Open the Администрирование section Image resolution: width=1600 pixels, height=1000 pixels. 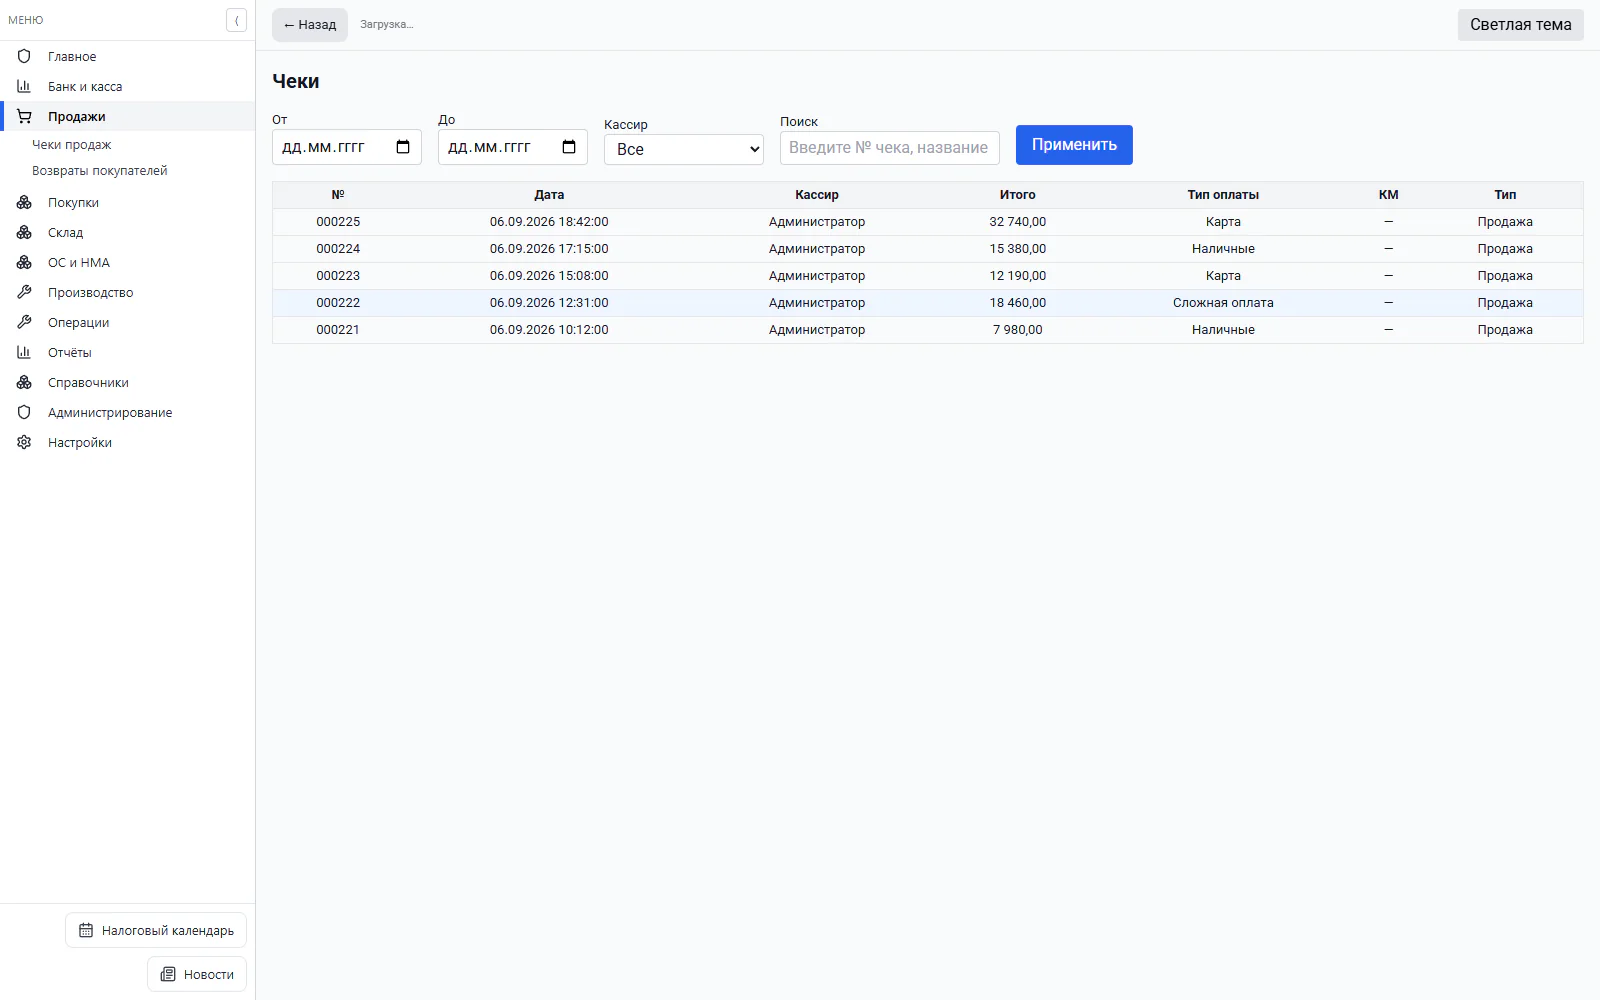[128, 412]
